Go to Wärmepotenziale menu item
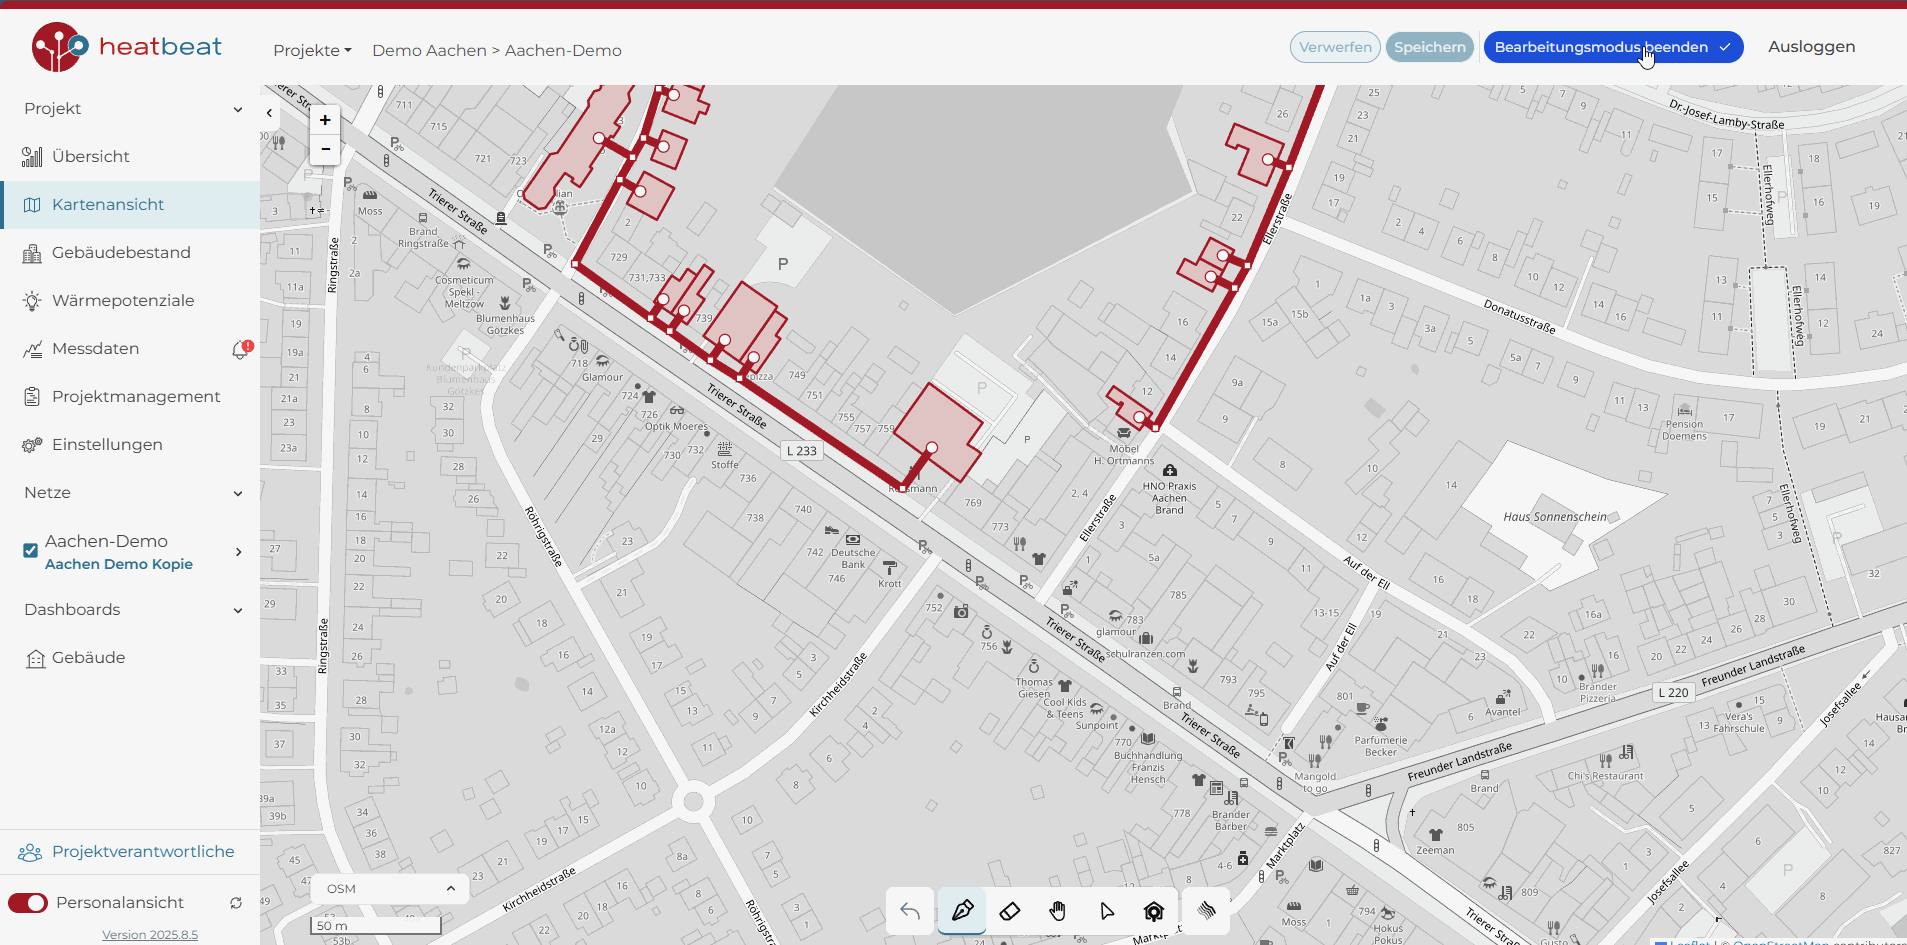 [x=123, y=301]
